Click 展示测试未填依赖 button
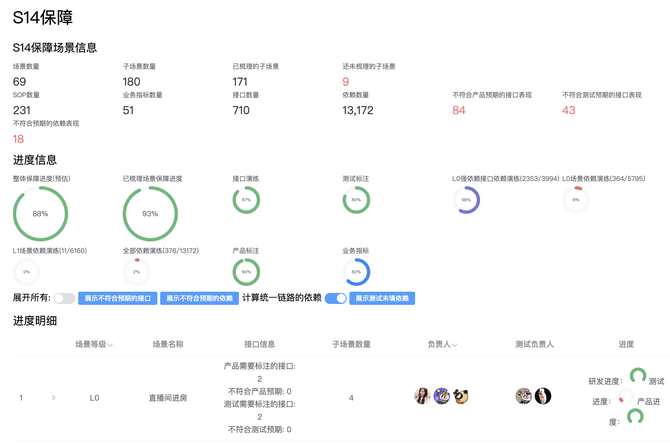Screen dimensions: 670x446 point(382,298)
